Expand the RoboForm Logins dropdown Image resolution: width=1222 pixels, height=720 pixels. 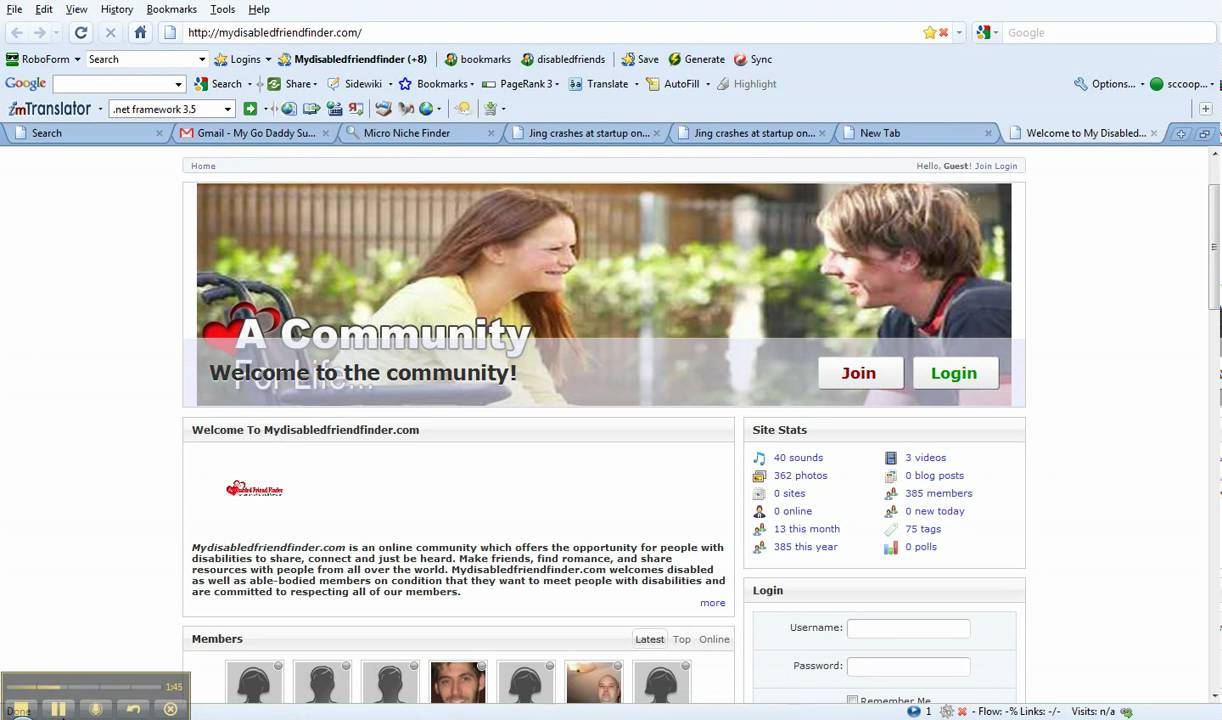pos(267,59)
